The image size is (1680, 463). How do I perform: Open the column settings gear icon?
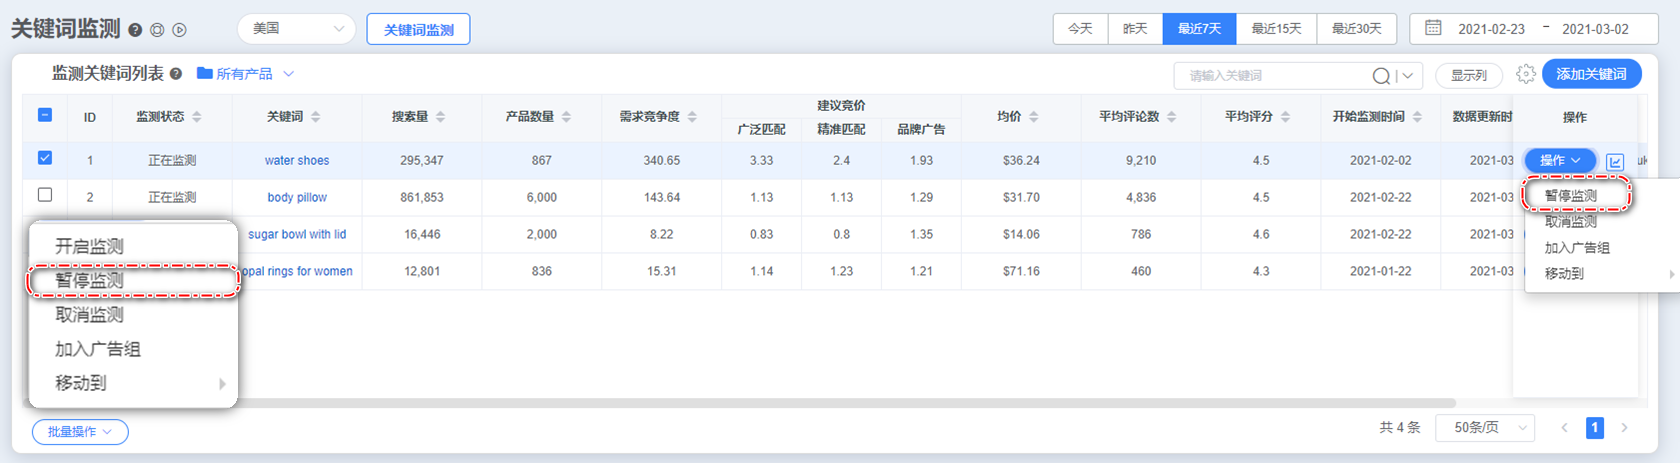pyautogui.click(x=1525, y=74)
